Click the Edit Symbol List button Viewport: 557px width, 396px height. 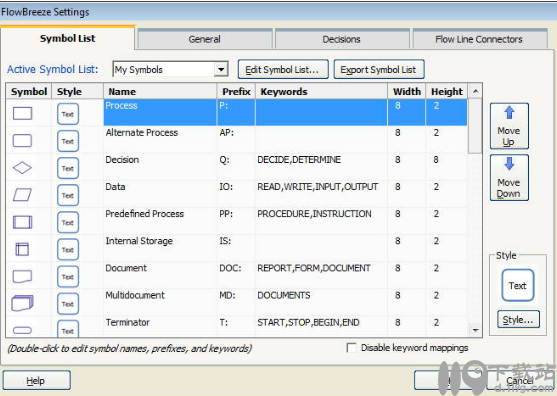click(x=283, y=69)
